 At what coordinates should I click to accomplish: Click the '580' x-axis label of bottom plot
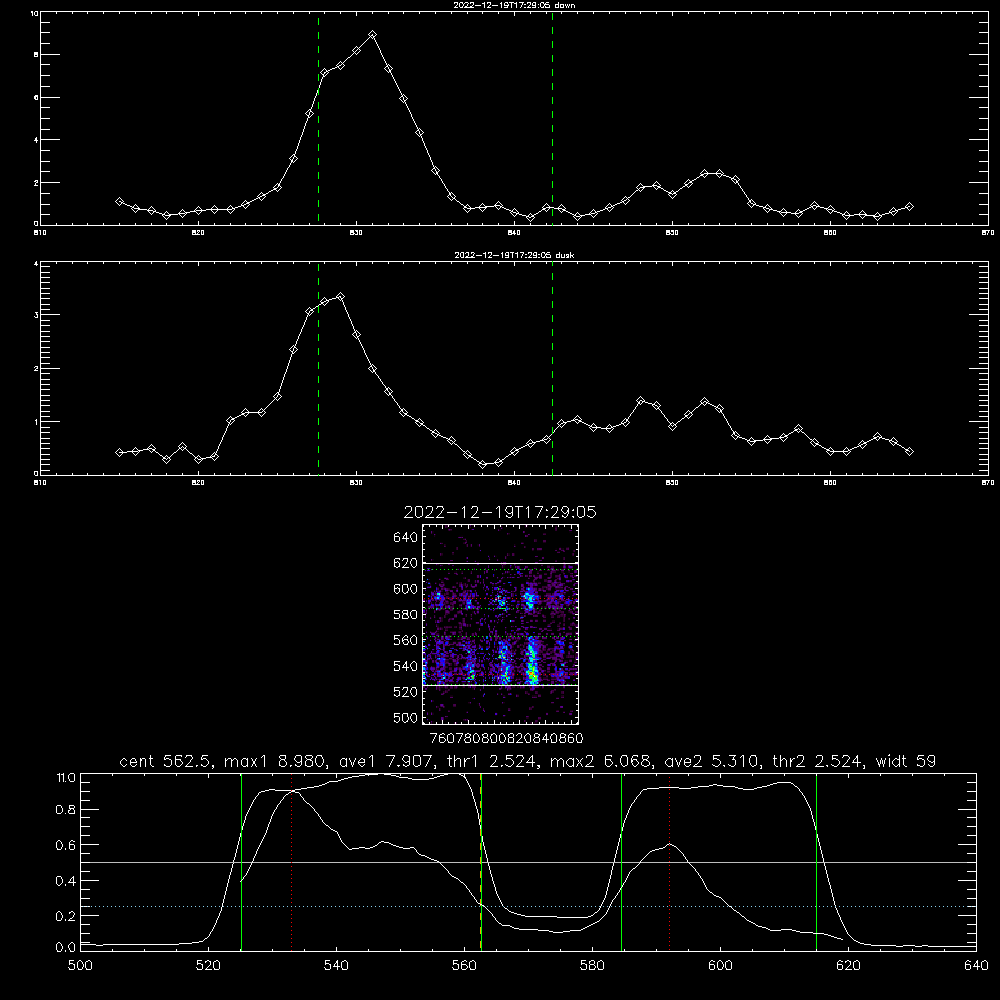tap(592, 966)
